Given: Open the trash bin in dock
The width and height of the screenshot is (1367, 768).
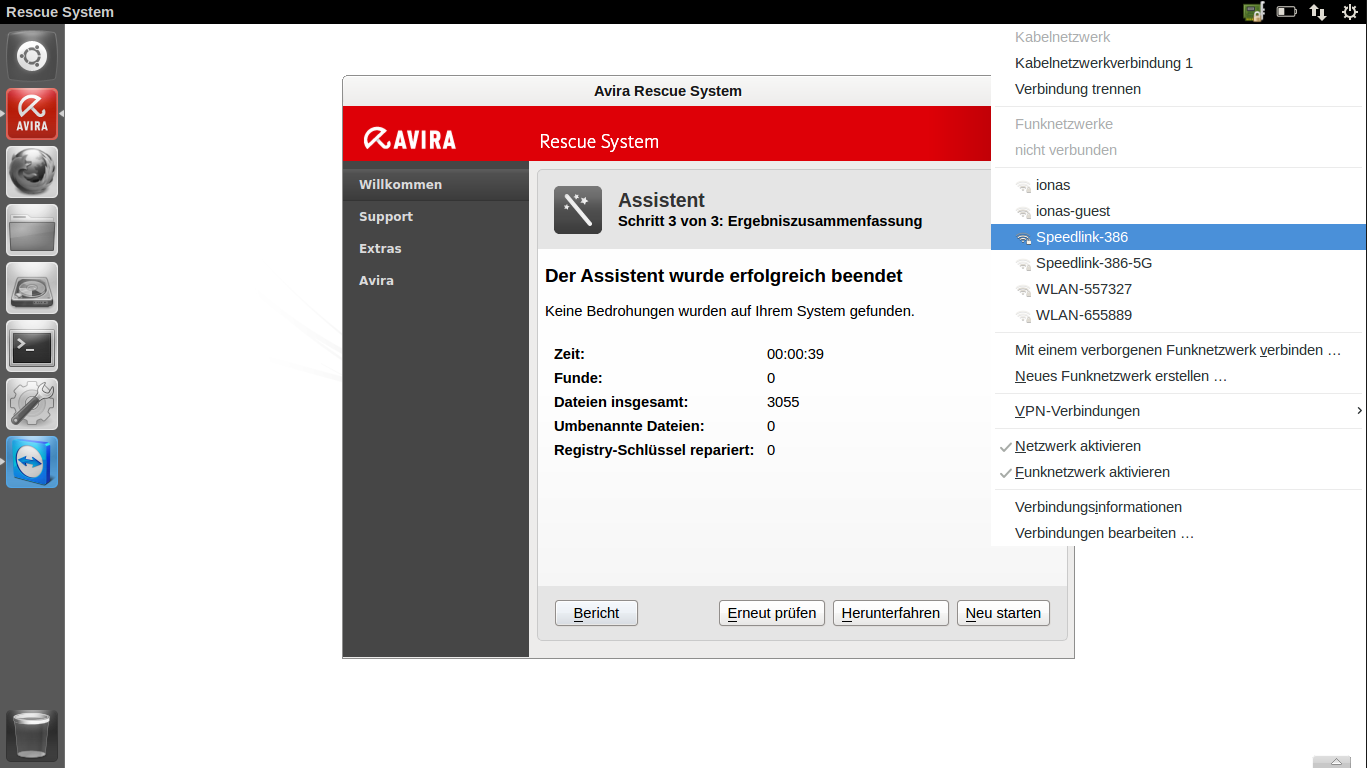Looking at the screenshot, I should (32, 736).
